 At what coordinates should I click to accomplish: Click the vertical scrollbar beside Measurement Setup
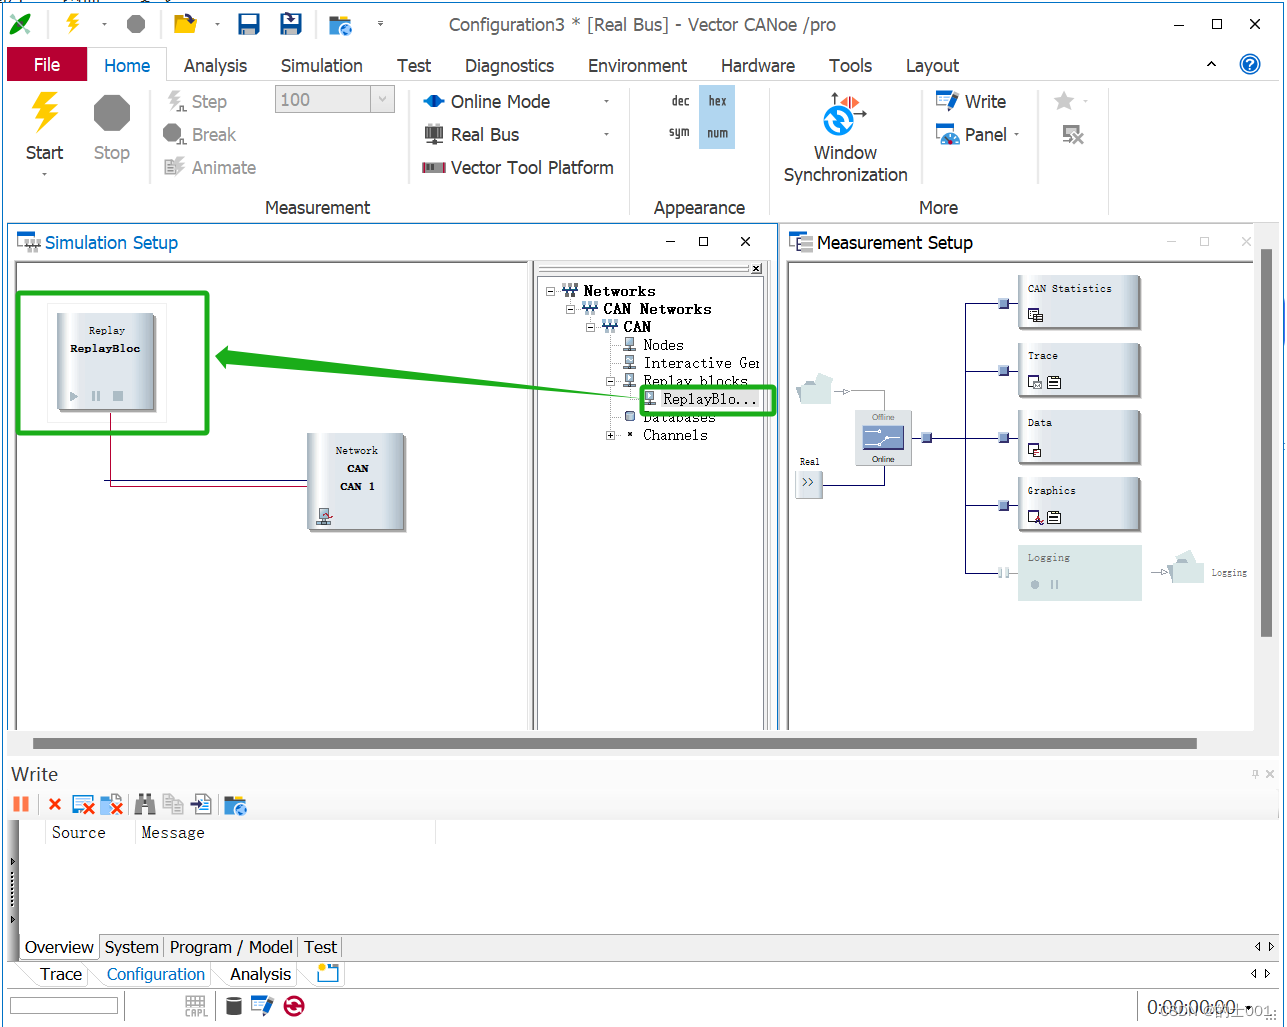1267,443
